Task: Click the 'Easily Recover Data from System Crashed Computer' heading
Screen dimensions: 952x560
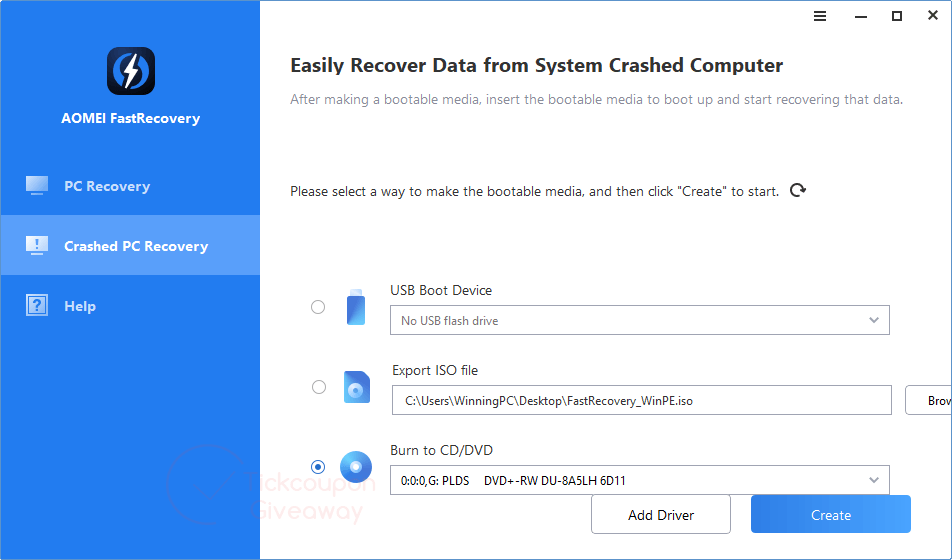Action: pyautogui.click(x=537, y=66)
